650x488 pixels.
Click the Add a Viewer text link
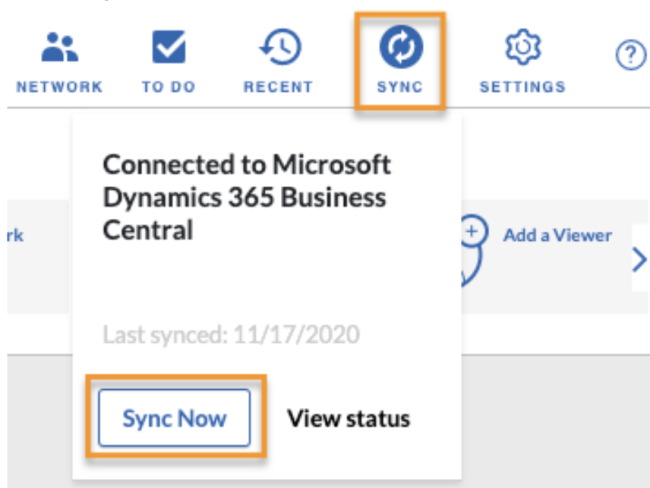pos(556,235)
